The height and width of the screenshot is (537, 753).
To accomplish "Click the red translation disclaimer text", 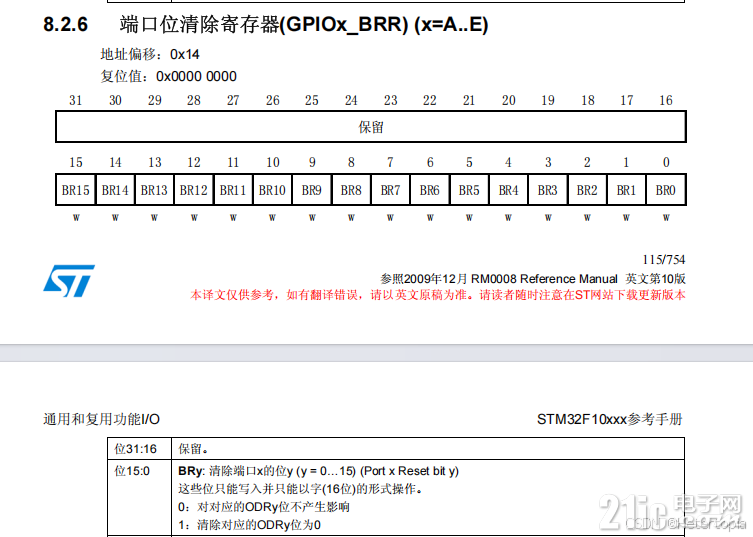I will 437,295.
